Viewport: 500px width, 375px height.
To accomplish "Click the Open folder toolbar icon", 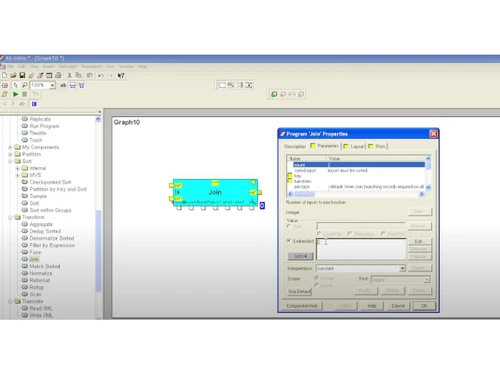I will pos(13,76).
